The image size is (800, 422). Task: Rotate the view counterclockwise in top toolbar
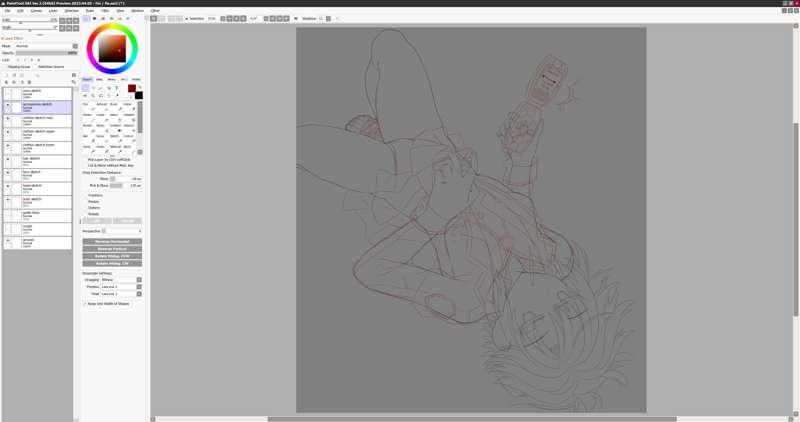tap(272, 18)
